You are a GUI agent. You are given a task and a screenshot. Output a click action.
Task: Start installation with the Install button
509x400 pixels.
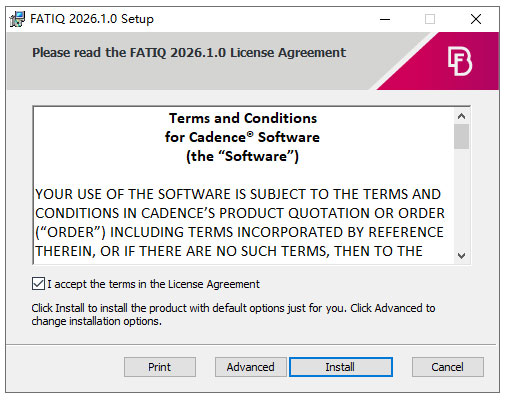(341, 367)
